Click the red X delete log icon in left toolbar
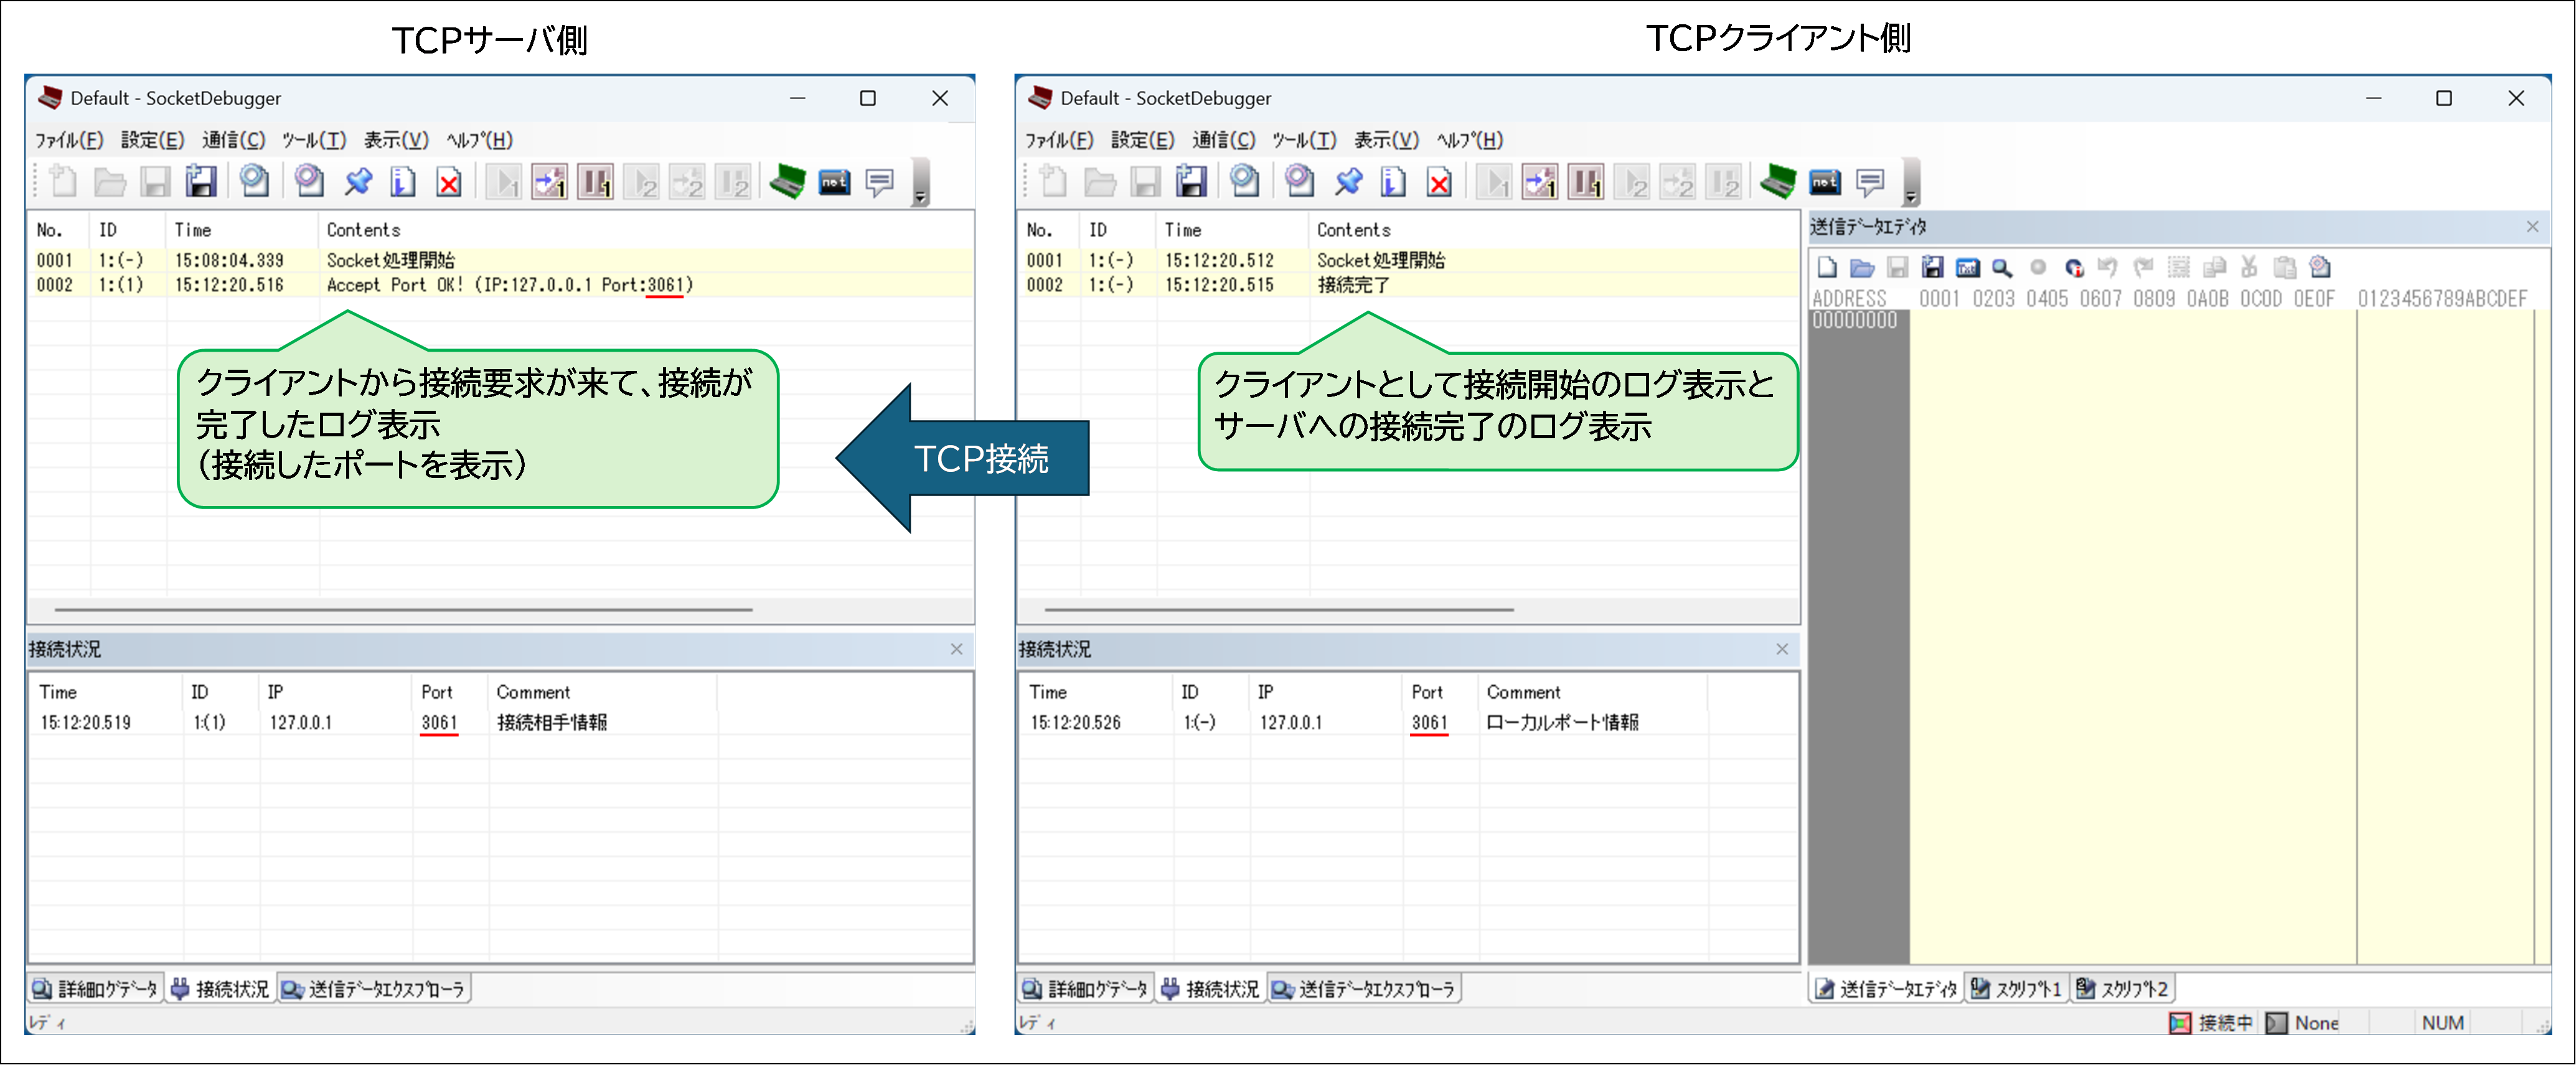Screen dimensions: 2576x1065 tap(449, 182)
